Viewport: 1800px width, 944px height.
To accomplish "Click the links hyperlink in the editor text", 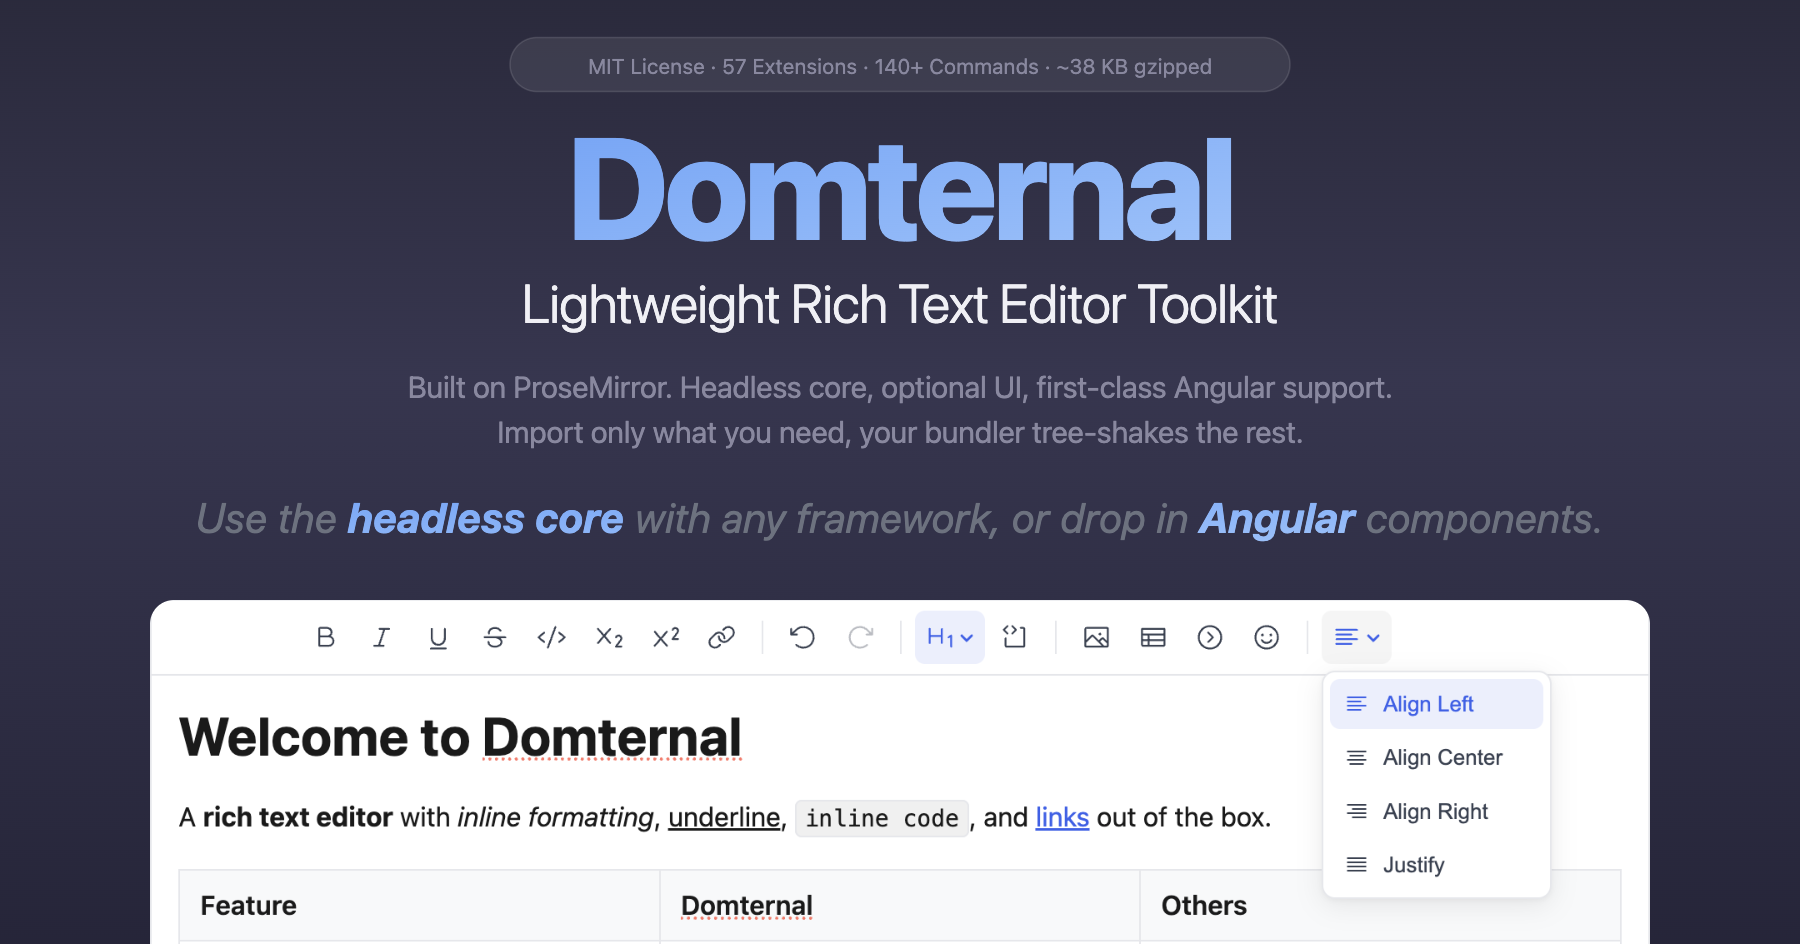I will [1061, 817].
